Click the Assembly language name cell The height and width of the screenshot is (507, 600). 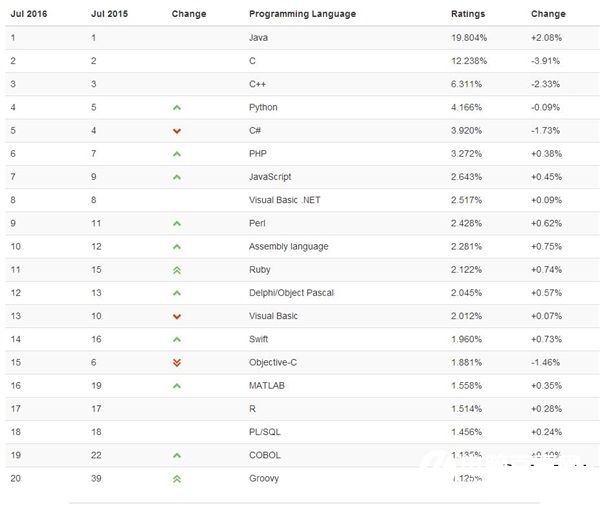pos(288,247)
